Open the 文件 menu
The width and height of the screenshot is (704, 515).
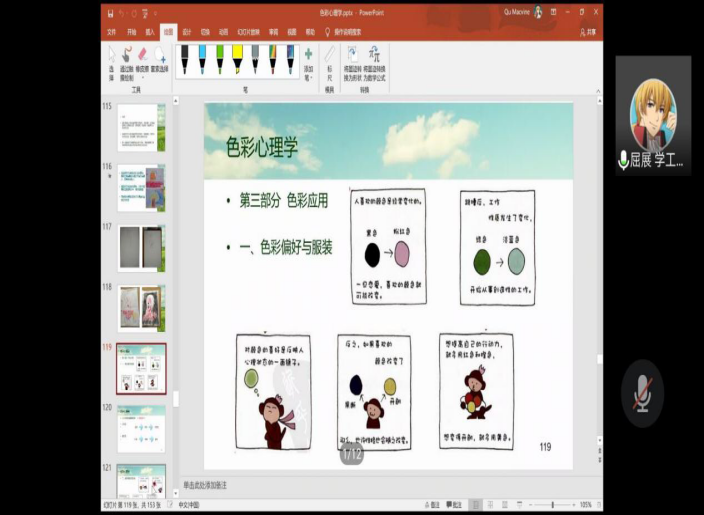111,32
